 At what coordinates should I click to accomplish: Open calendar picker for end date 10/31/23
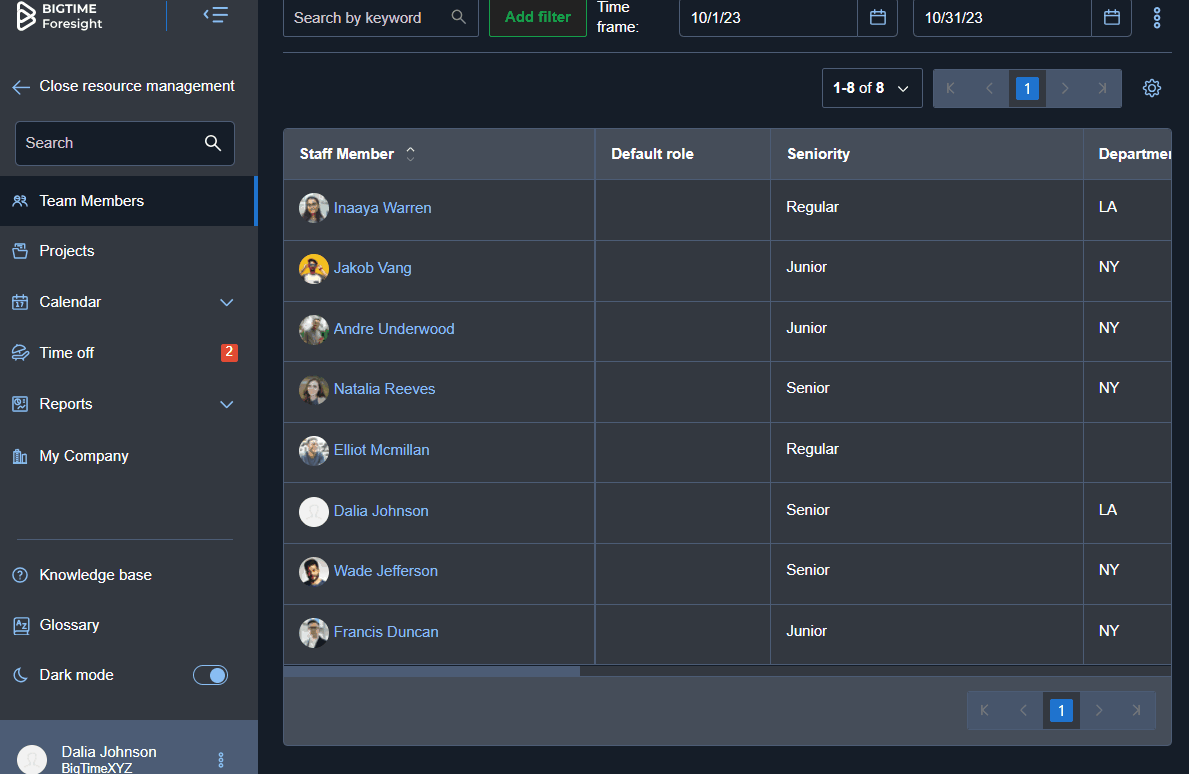point(1111,18)
